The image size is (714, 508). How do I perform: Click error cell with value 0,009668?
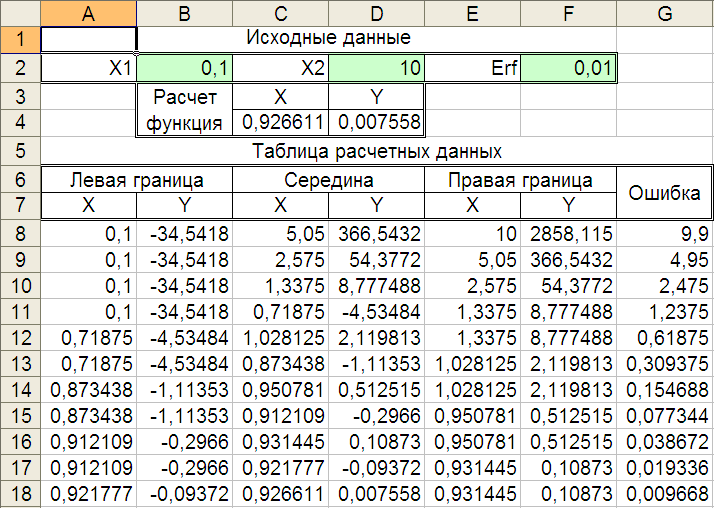(665, 493)
